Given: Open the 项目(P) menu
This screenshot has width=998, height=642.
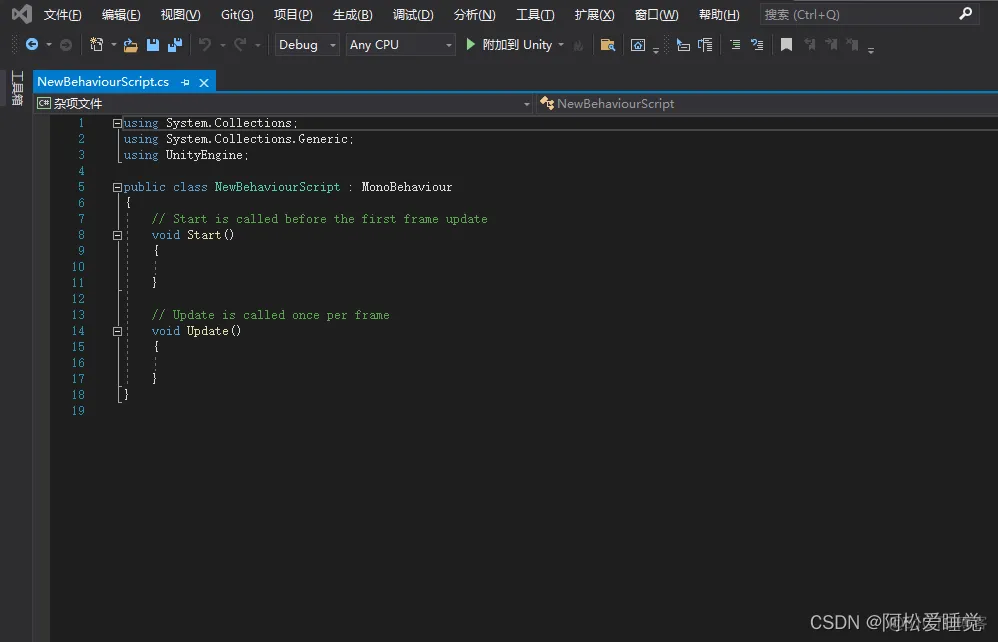Looking at the screenshot, I should click(x=293, y=14).
